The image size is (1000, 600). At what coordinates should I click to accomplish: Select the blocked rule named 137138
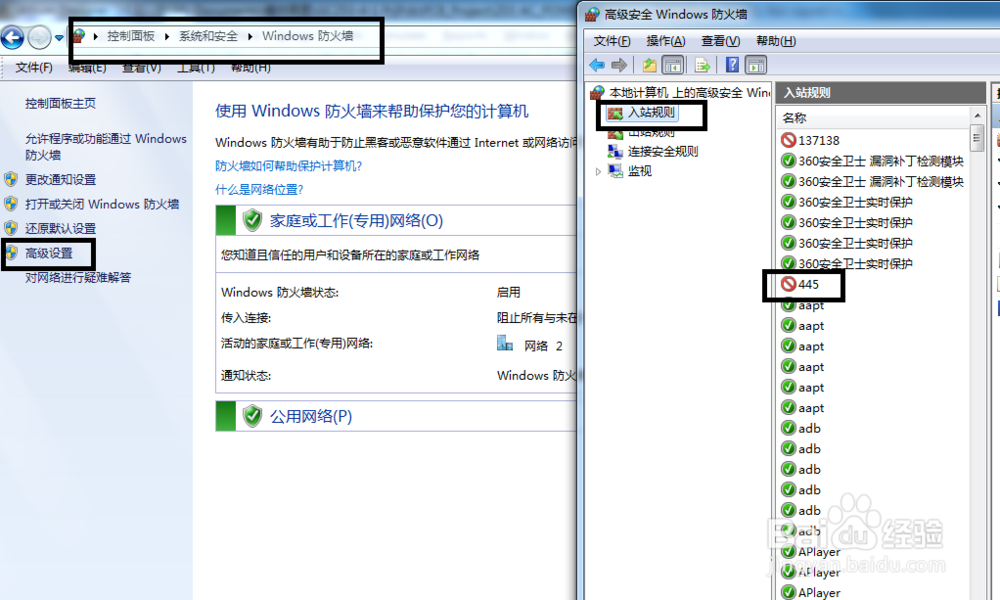tap(819, 140)
